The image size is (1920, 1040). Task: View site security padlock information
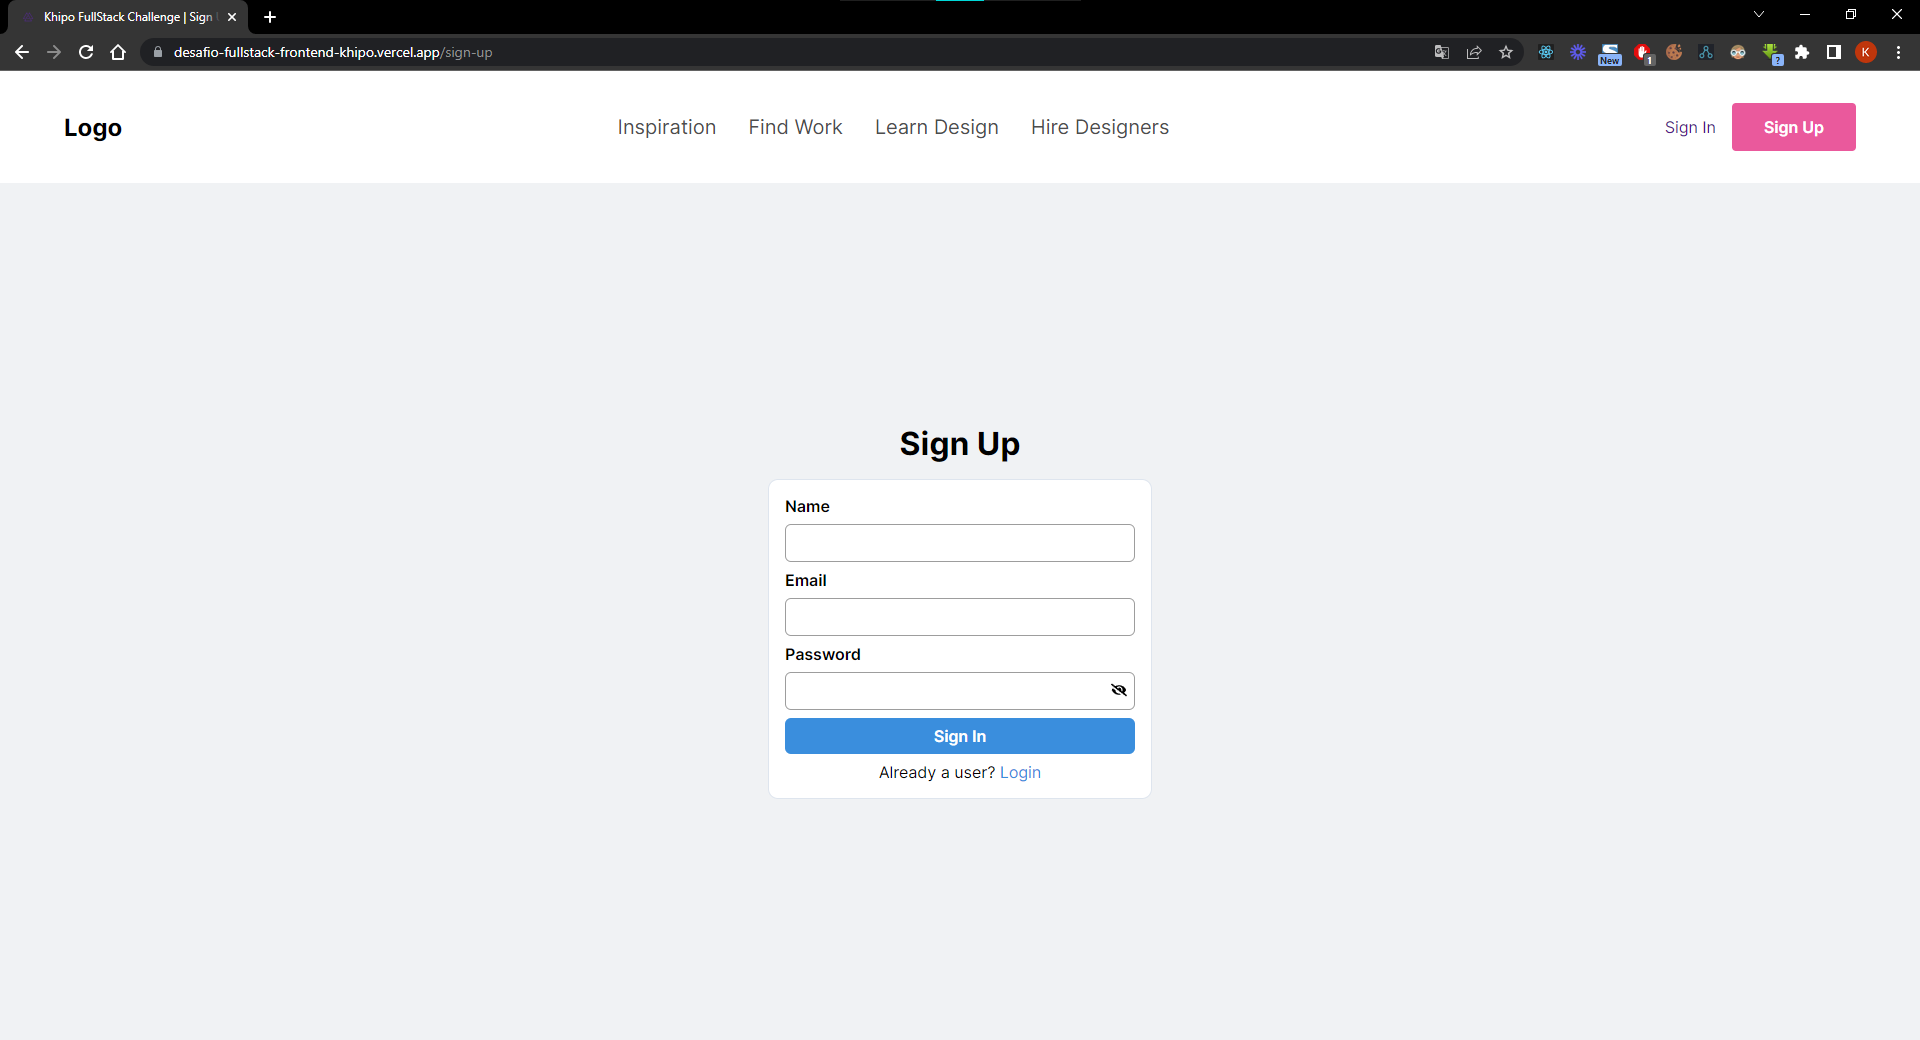157,52
